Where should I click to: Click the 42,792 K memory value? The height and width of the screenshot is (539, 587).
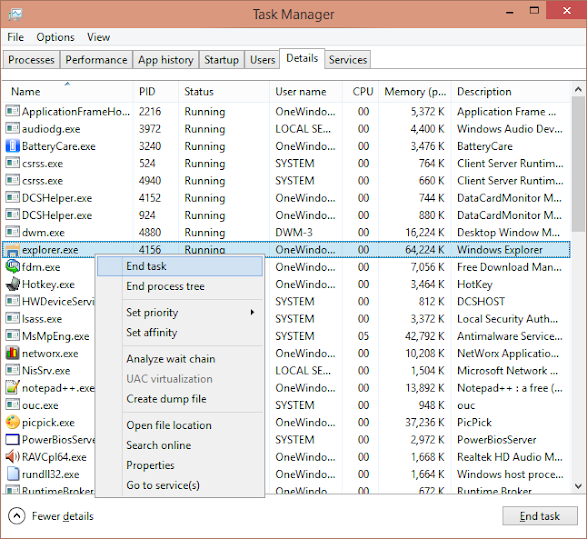point(425,336)
